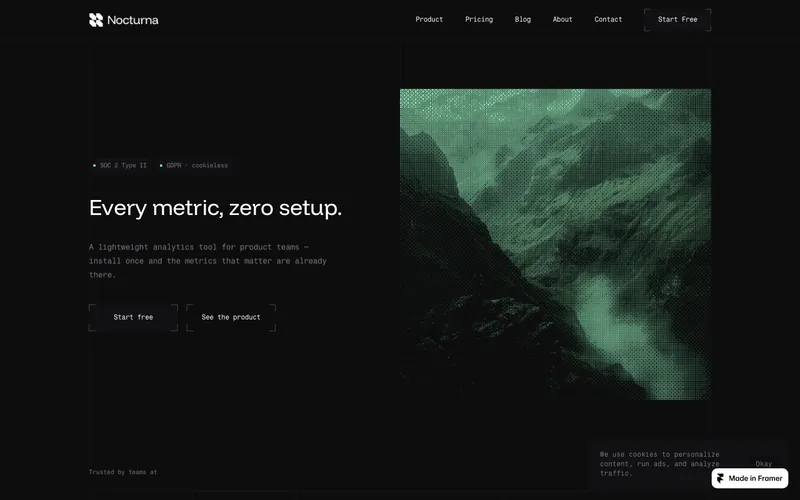Screen dimensions: 800x500
Task: Click the cookie notice message text
Action: point(659,464)
